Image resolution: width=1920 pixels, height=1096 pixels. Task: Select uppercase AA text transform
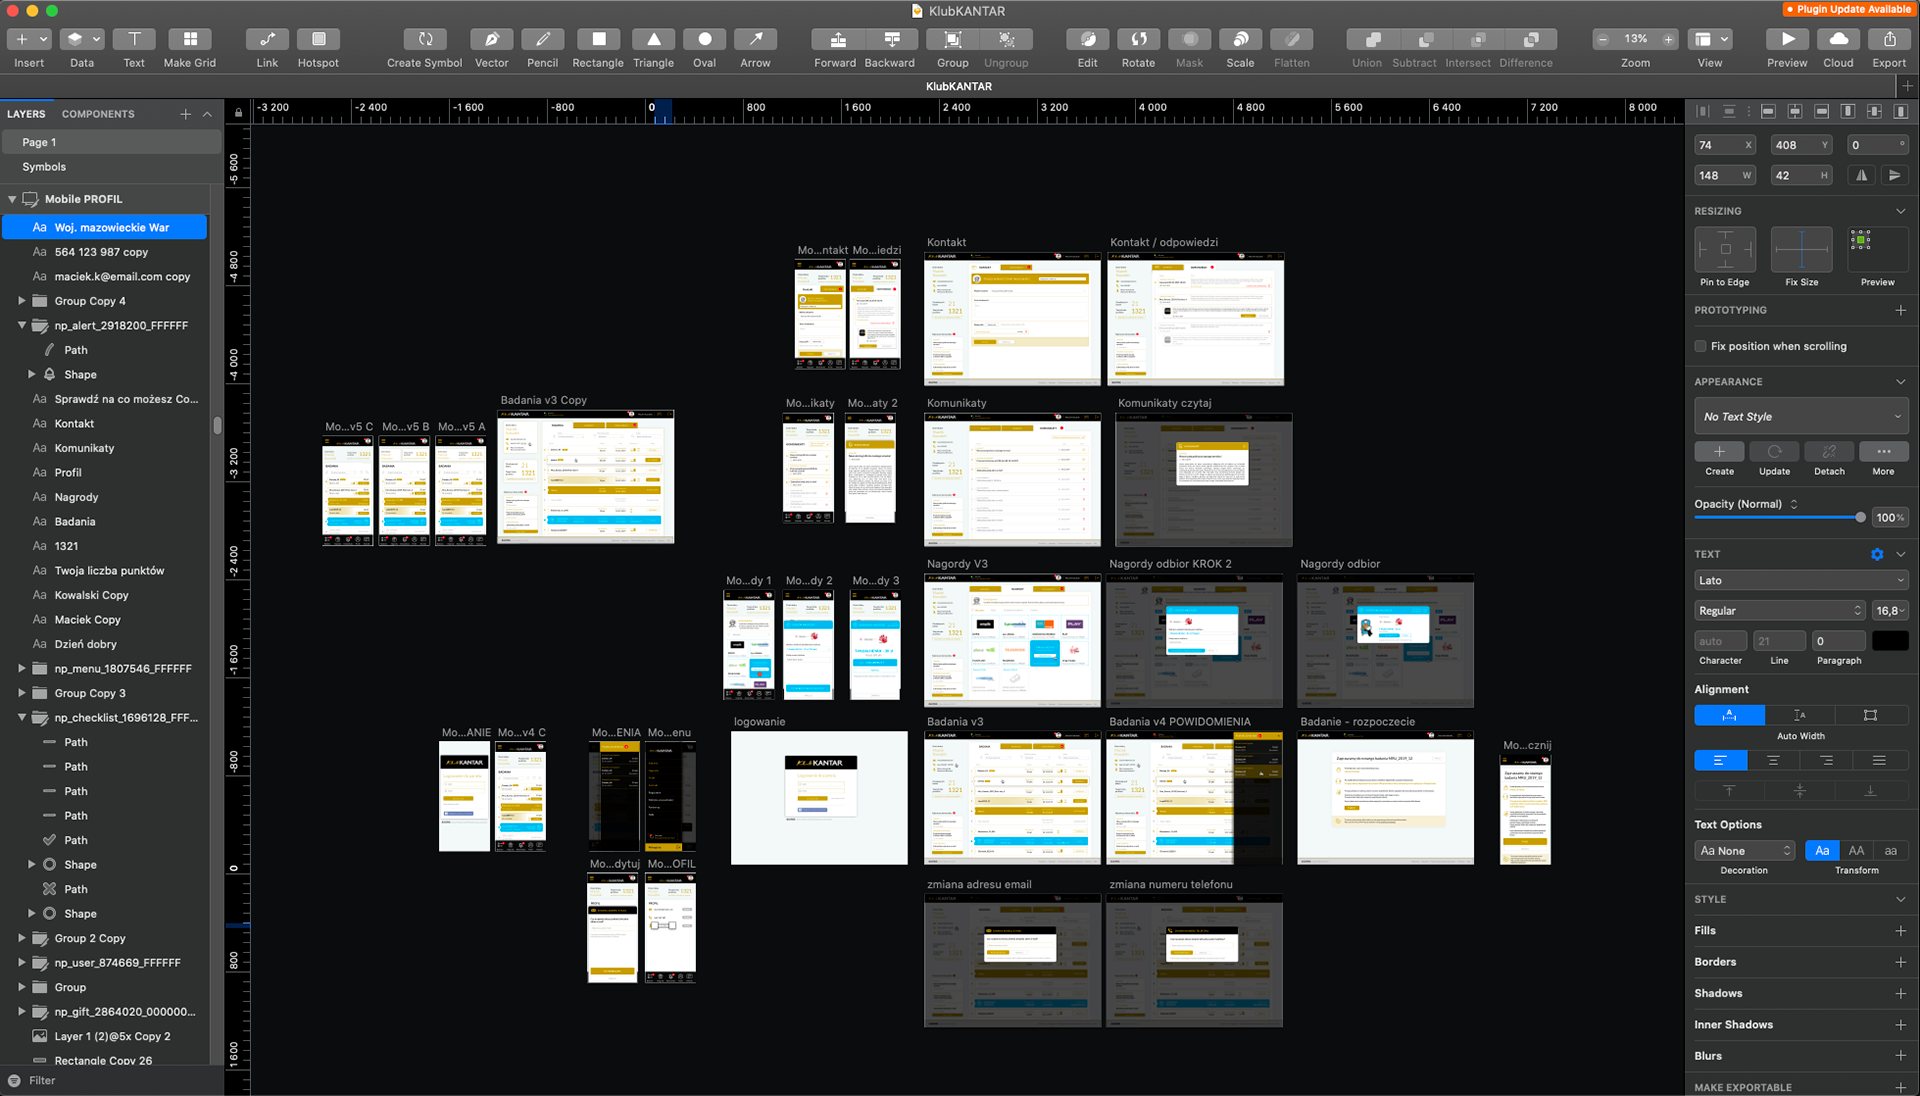(x=1856, y=851)
